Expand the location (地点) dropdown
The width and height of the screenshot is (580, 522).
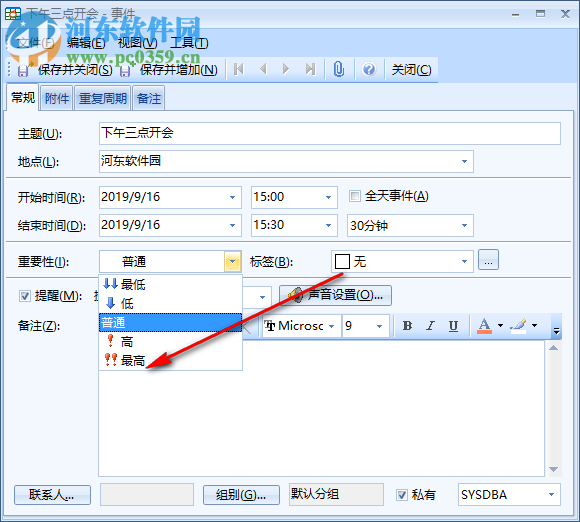pyautogui.click(x=464, y=162)
